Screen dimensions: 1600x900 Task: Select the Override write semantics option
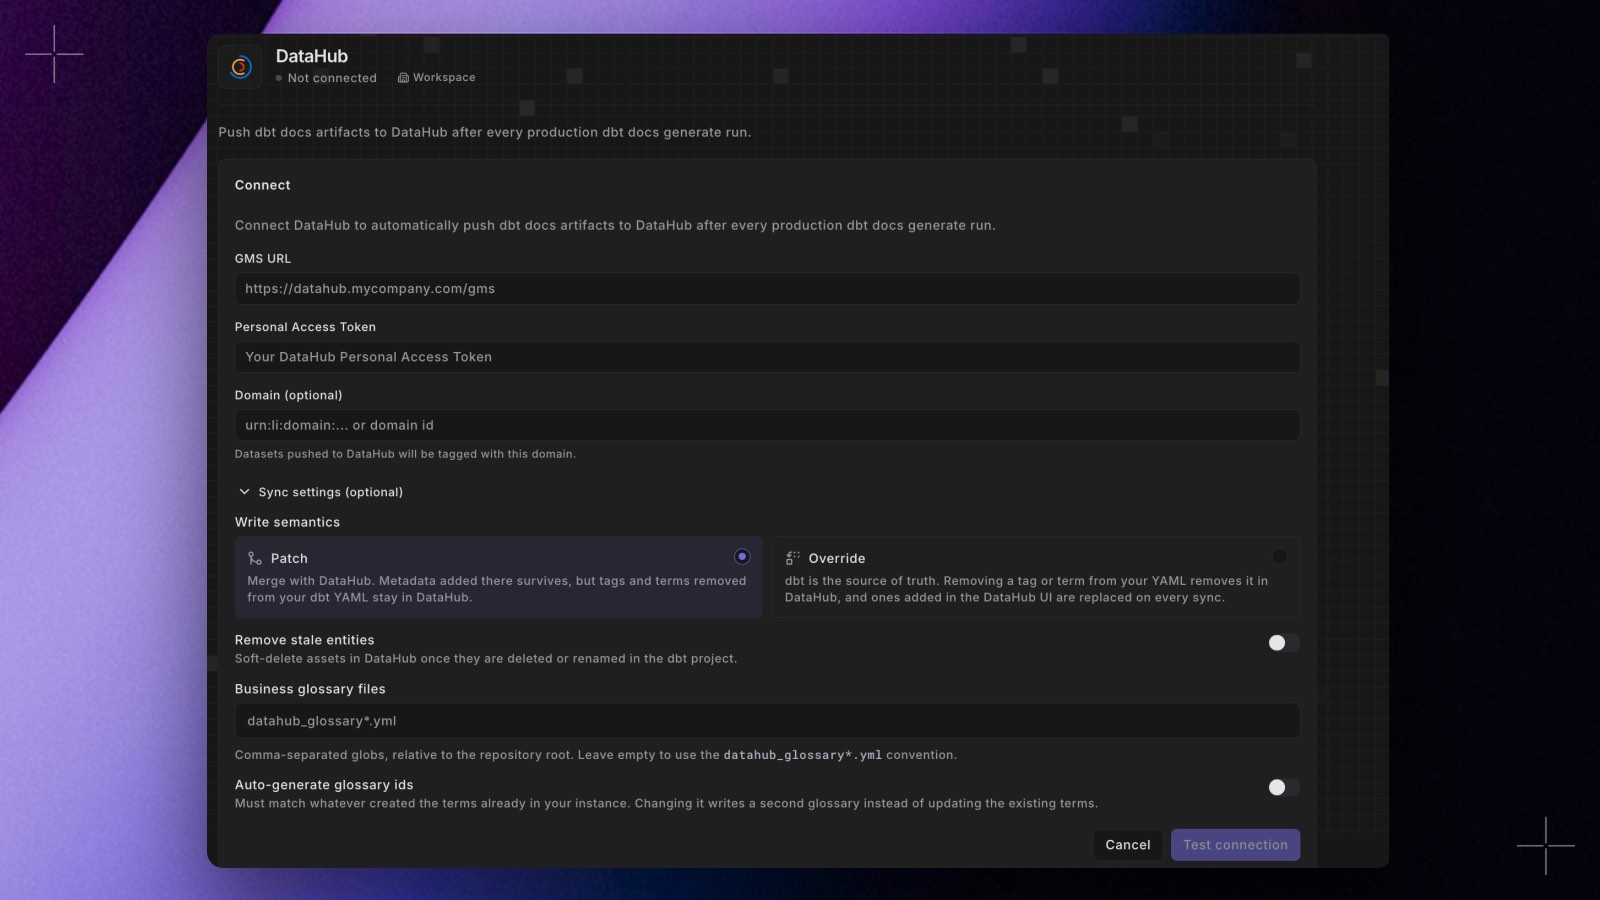click(x=1036, y=577)
